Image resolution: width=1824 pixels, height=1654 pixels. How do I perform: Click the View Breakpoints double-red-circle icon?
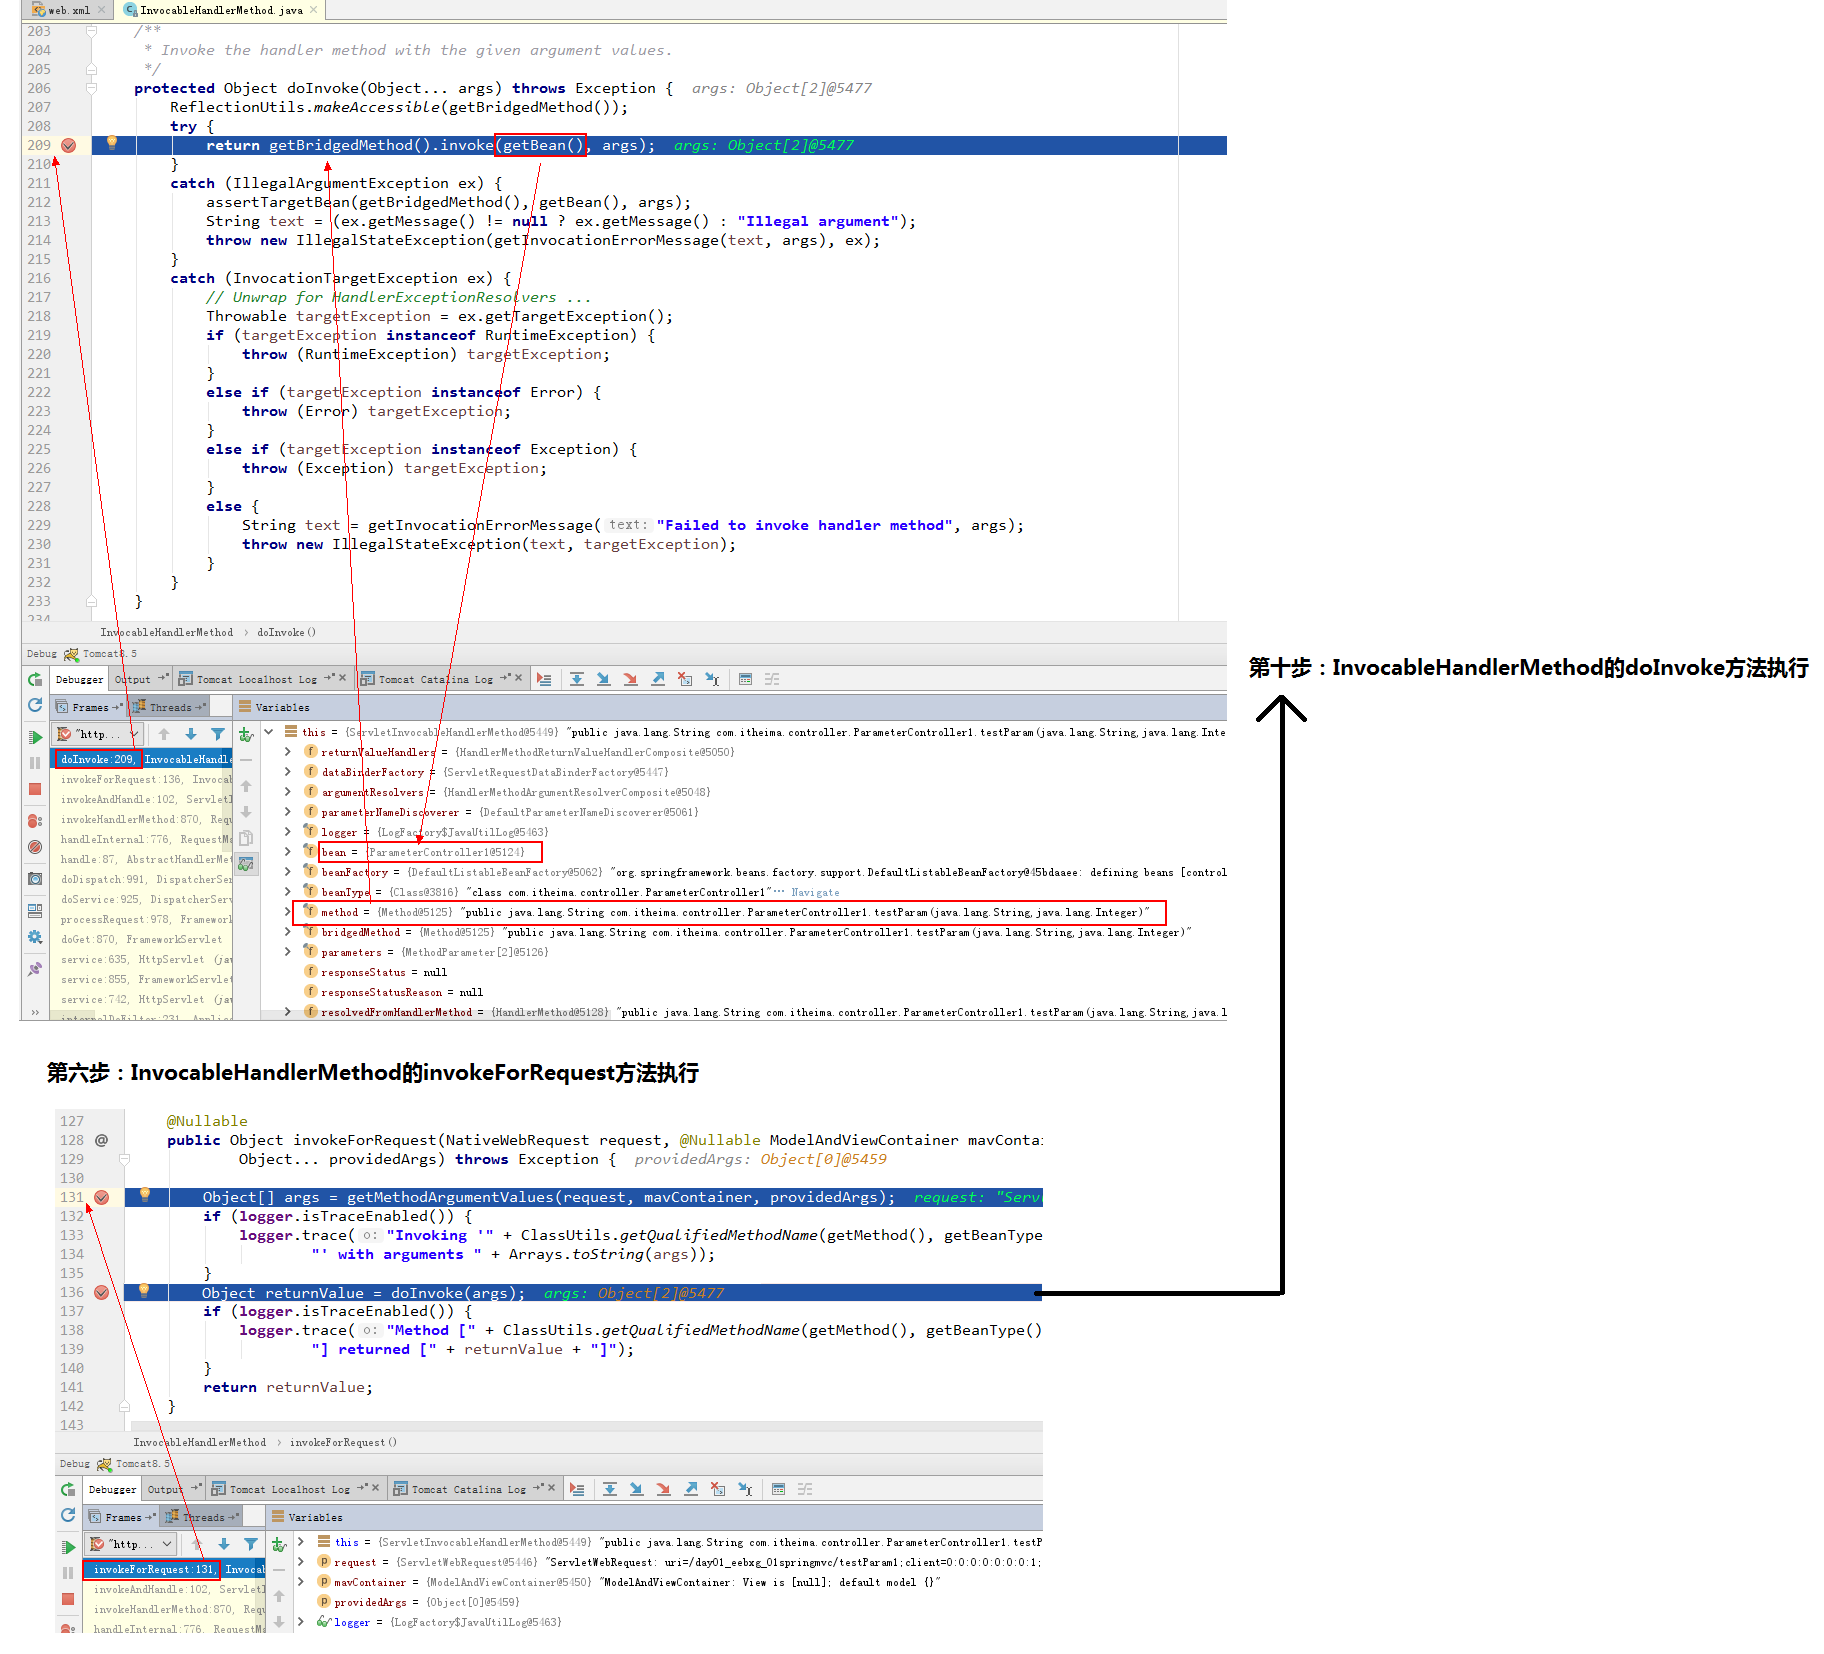coord(35,820)
